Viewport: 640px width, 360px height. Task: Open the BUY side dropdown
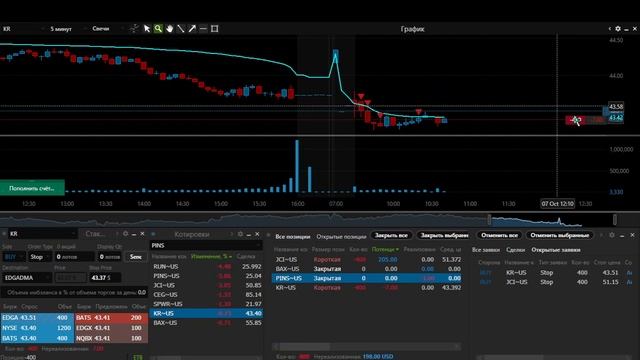(13, 257)
